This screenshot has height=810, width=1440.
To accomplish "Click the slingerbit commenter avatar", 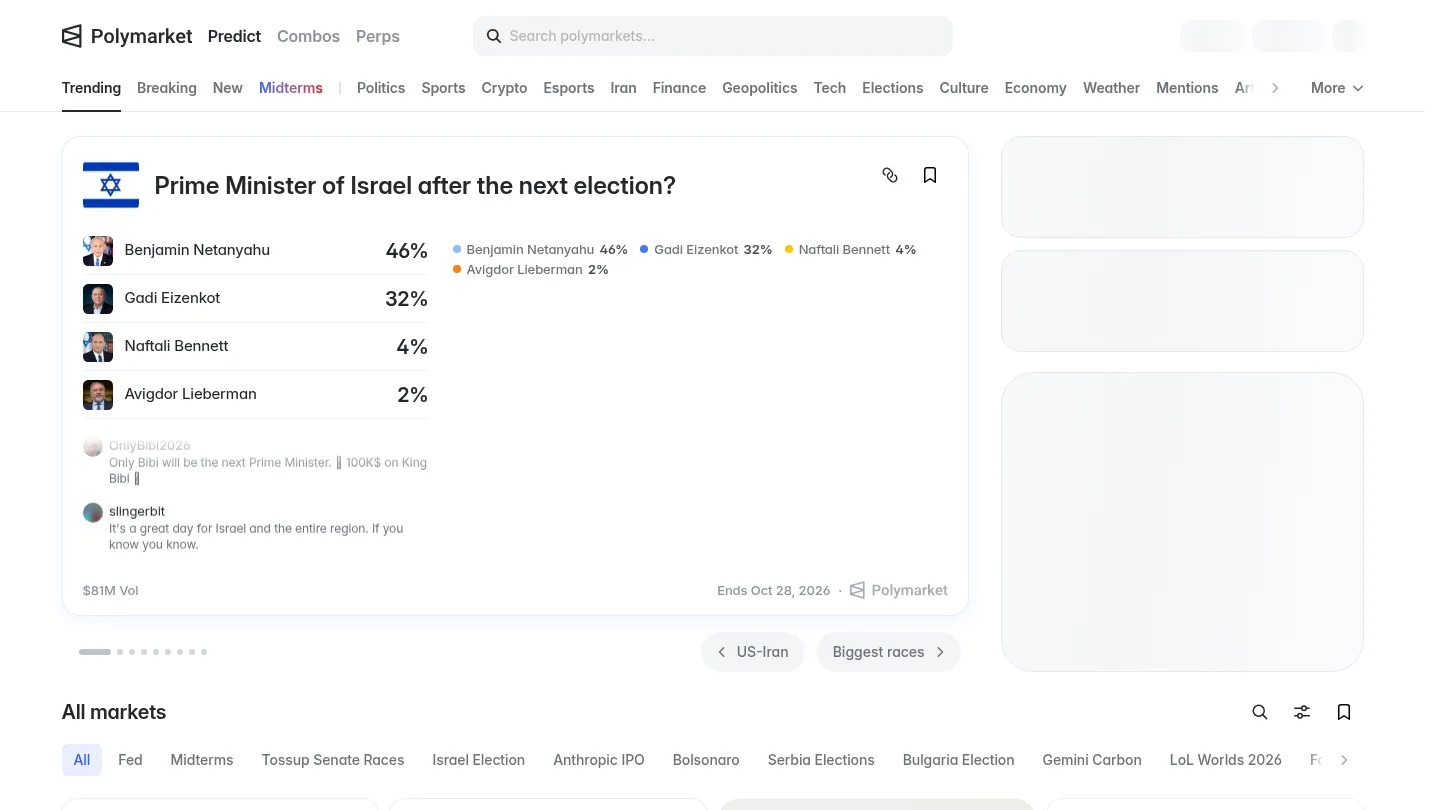I will [93, 513].
